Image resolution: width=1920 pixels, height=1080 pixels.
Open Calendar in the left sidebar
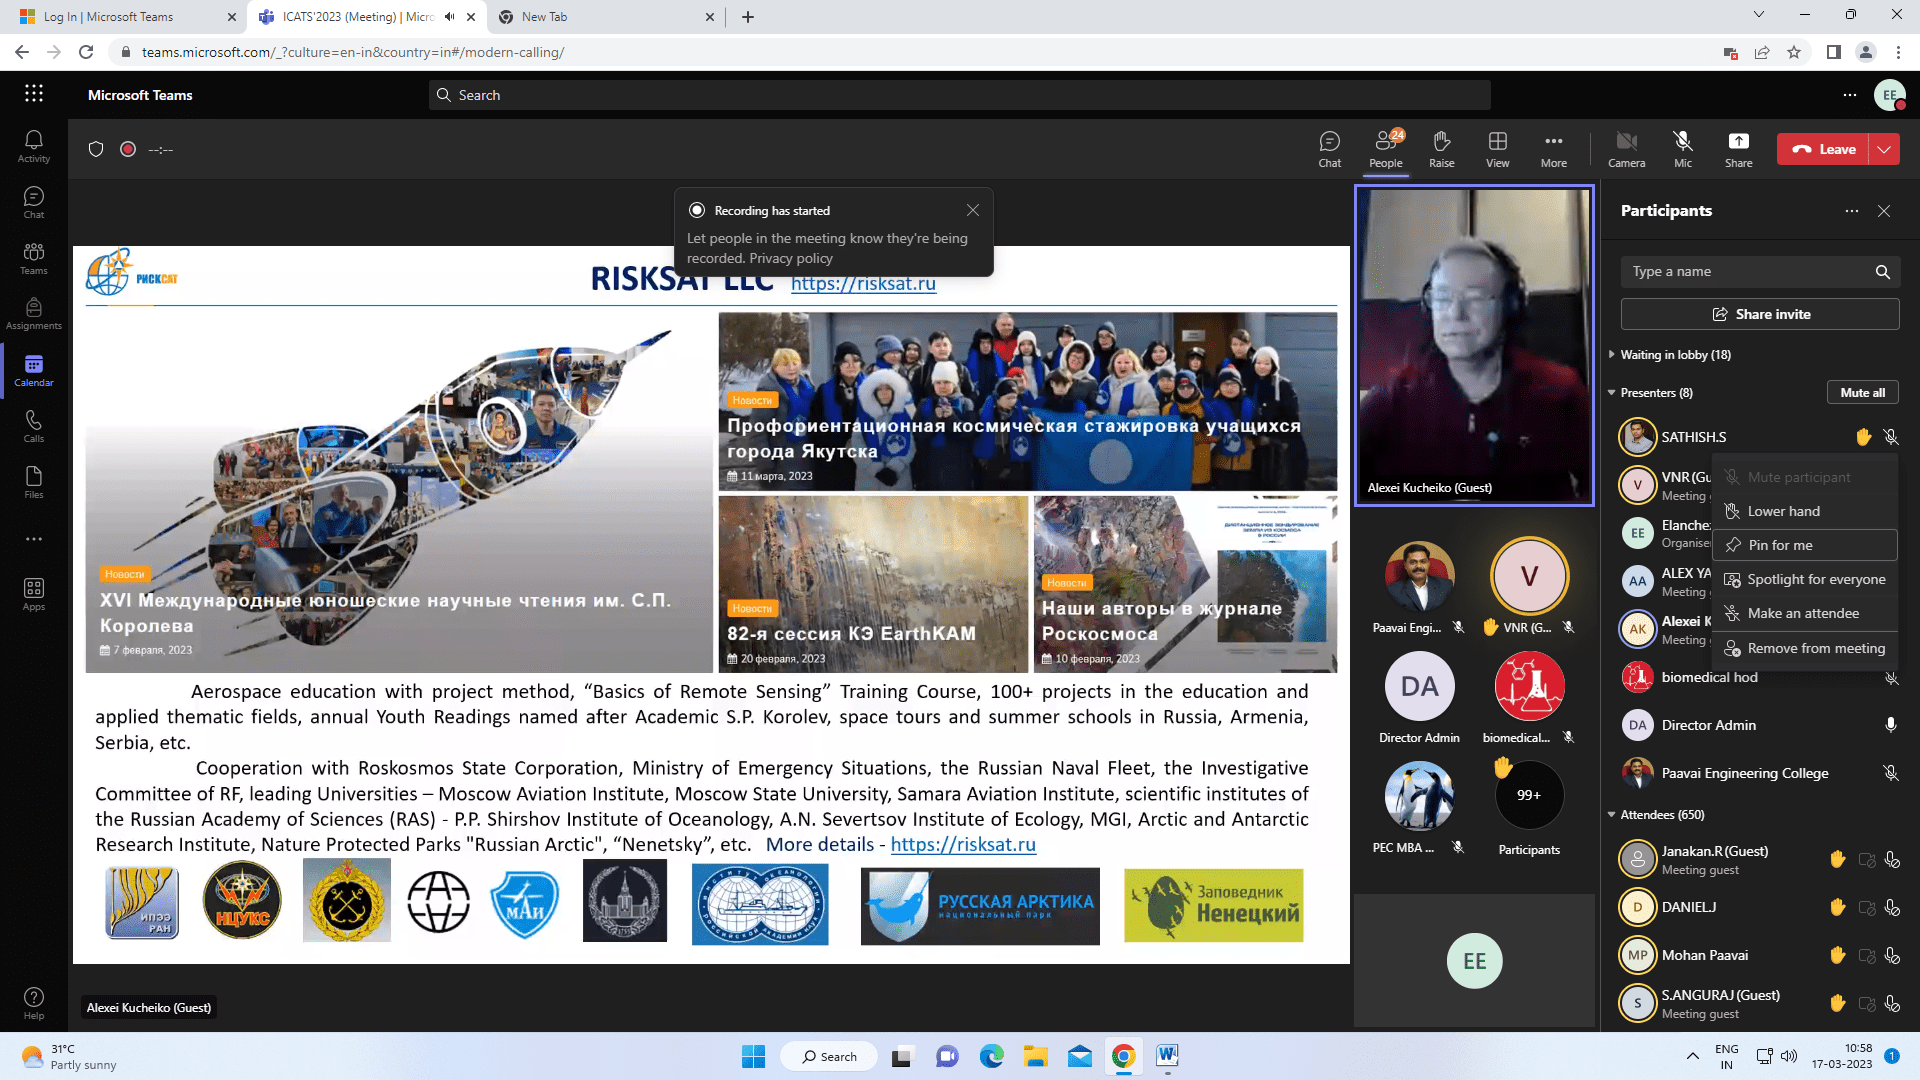click(x=33, y=370)
